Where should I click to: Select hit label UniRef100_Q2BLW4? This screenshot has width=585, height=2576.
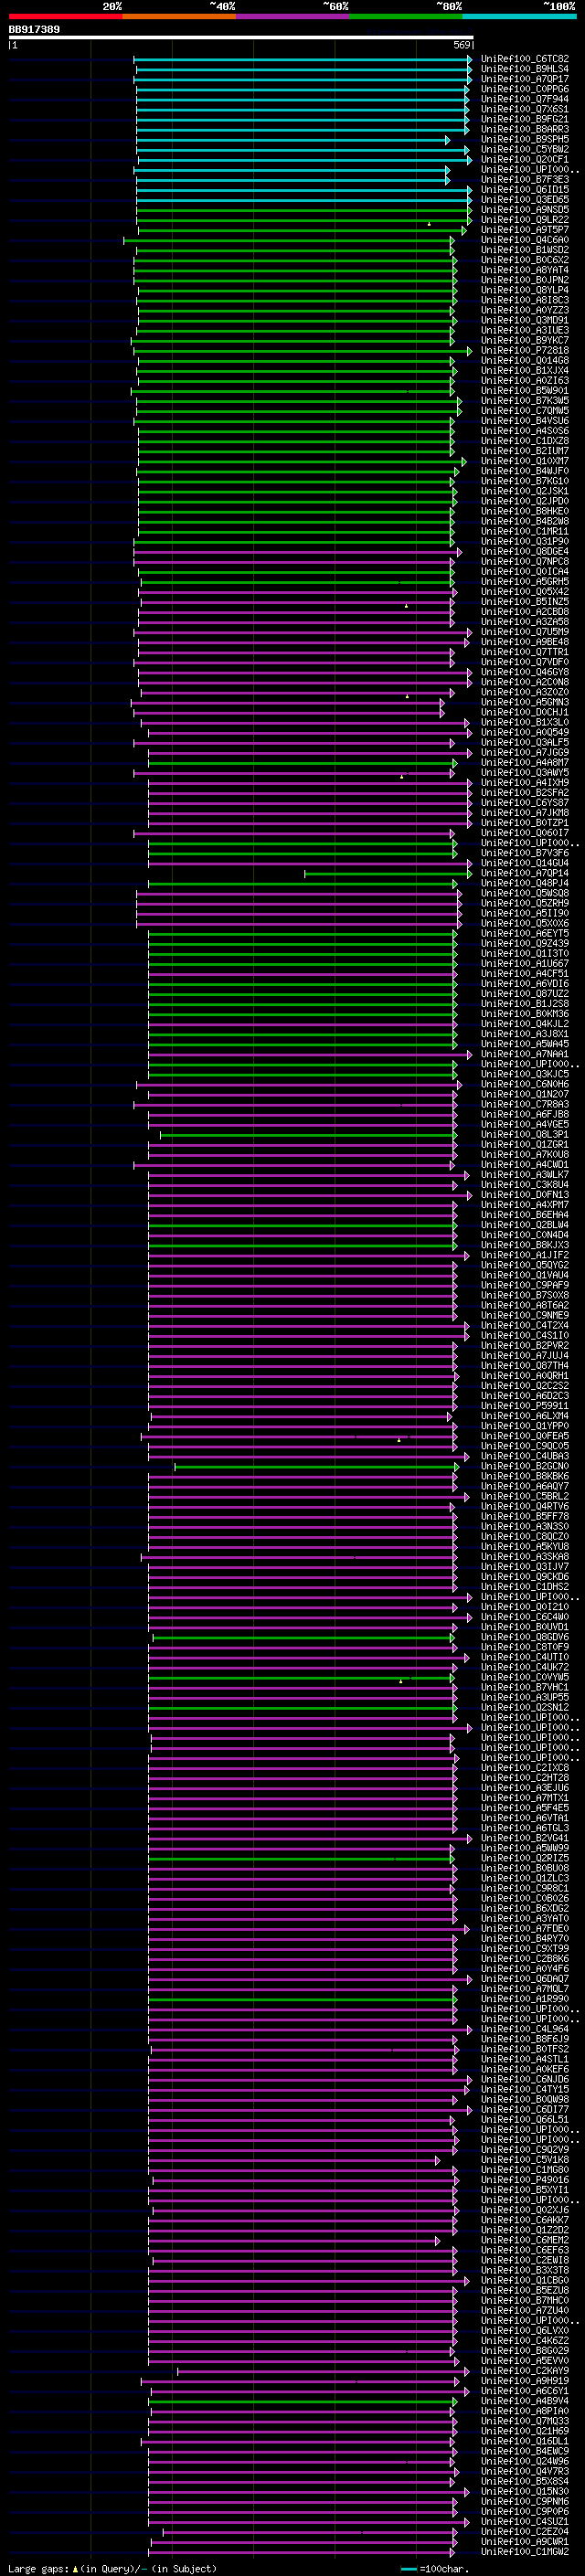click(x=525, y=1225)
